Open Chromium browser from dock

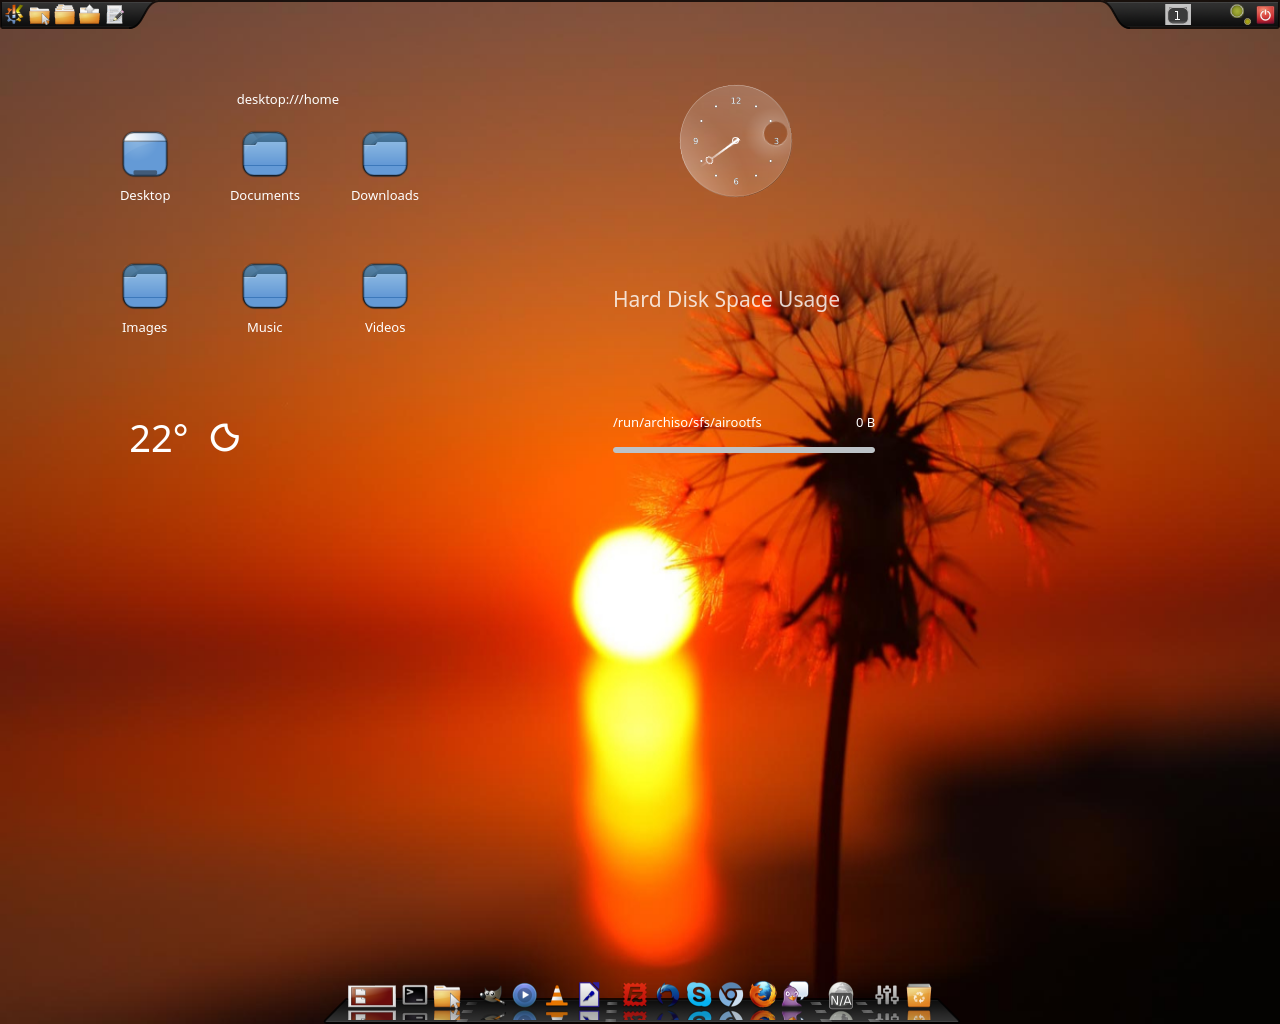(731, 995)
